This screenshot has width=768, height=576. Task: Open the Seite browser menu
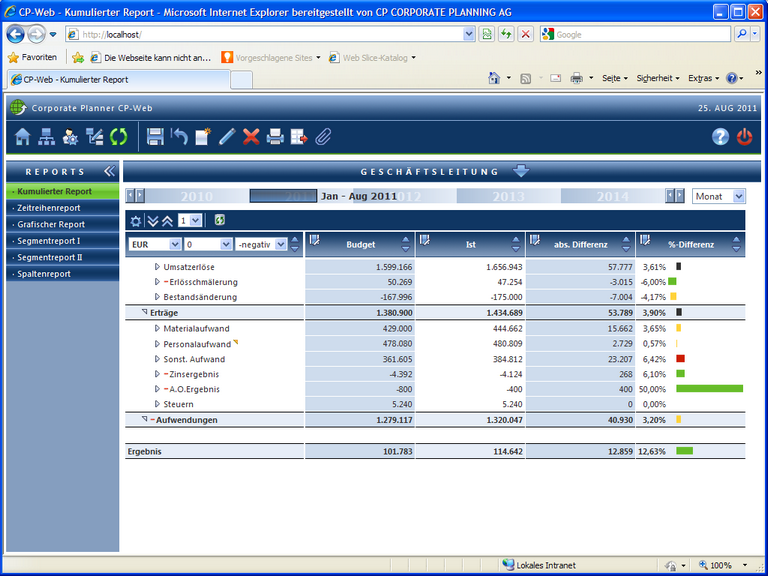pyautogui.click(x=615, y=78)
